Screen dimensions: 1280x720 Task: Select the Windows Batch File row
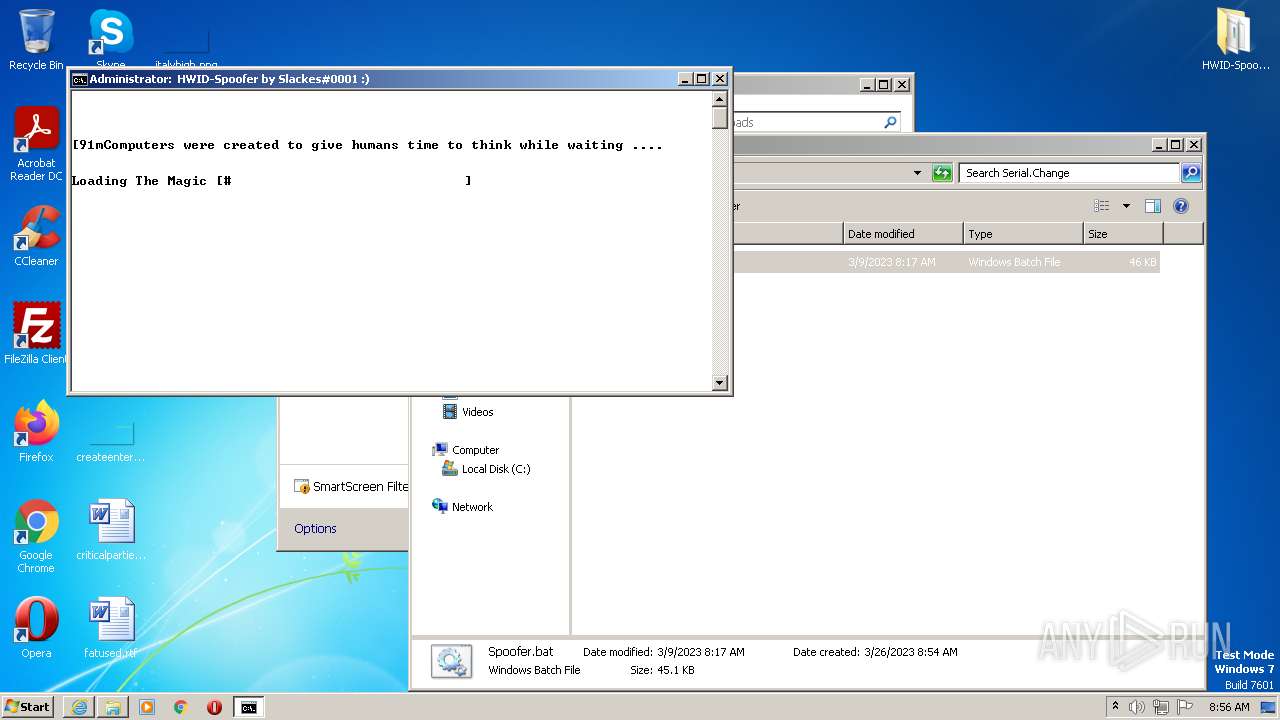[x=946, y=262]
